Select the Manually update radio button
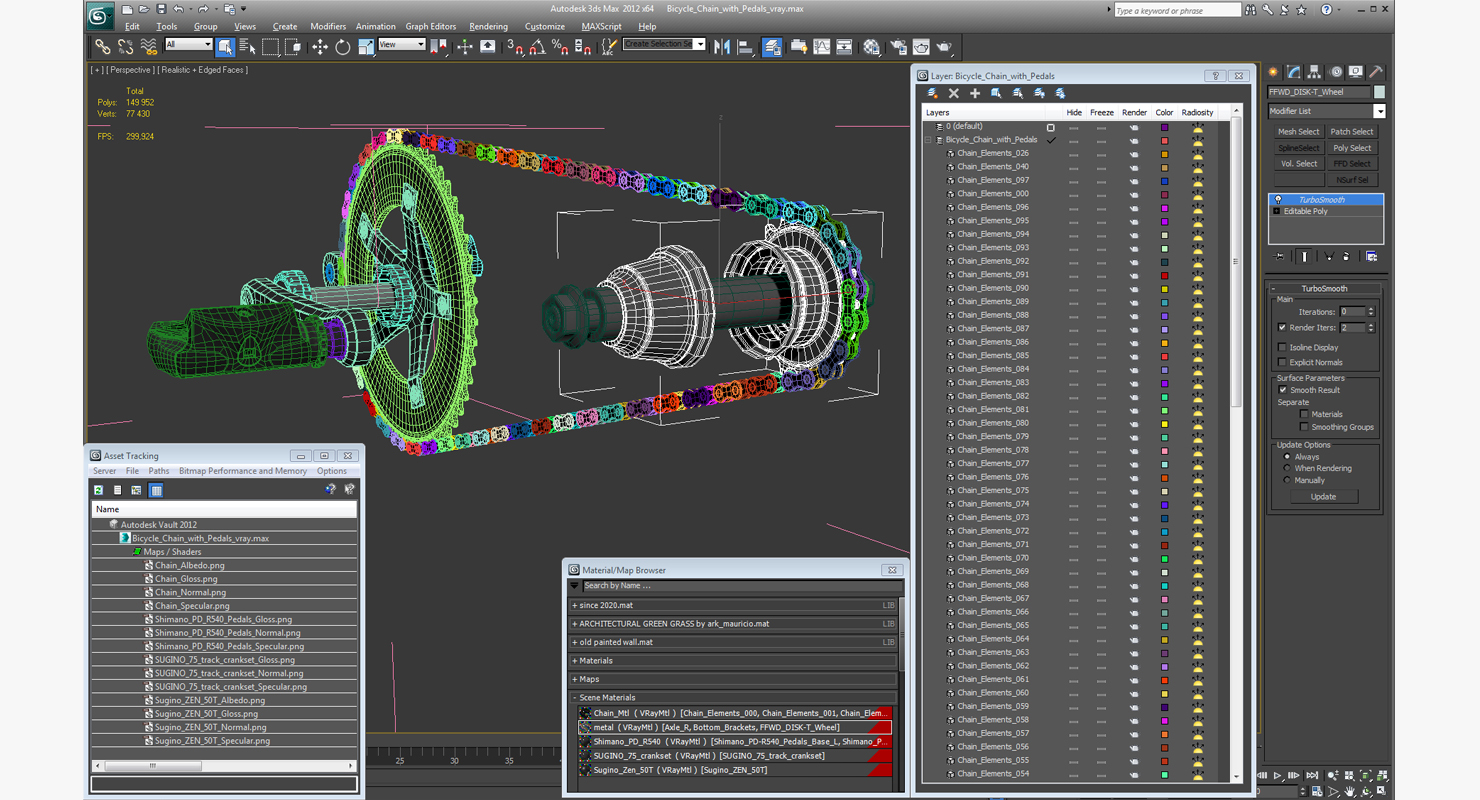 [x=1287, y=480]
